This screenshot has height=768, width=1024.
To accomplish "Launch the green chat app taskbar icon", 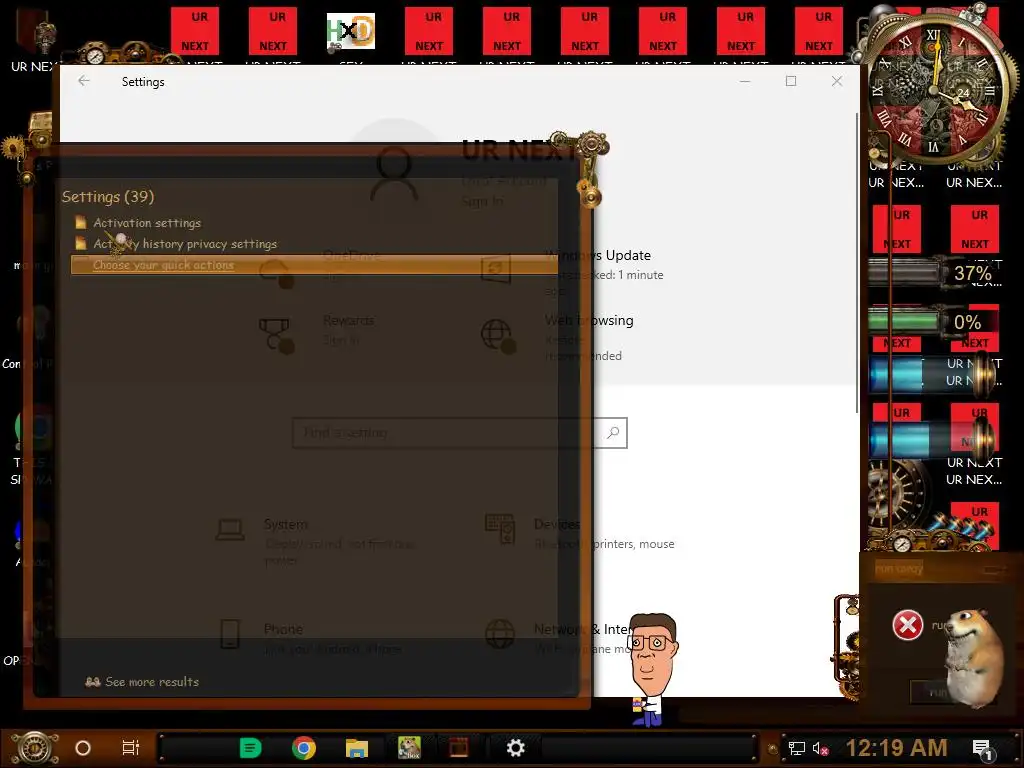I will click(250, 748).
